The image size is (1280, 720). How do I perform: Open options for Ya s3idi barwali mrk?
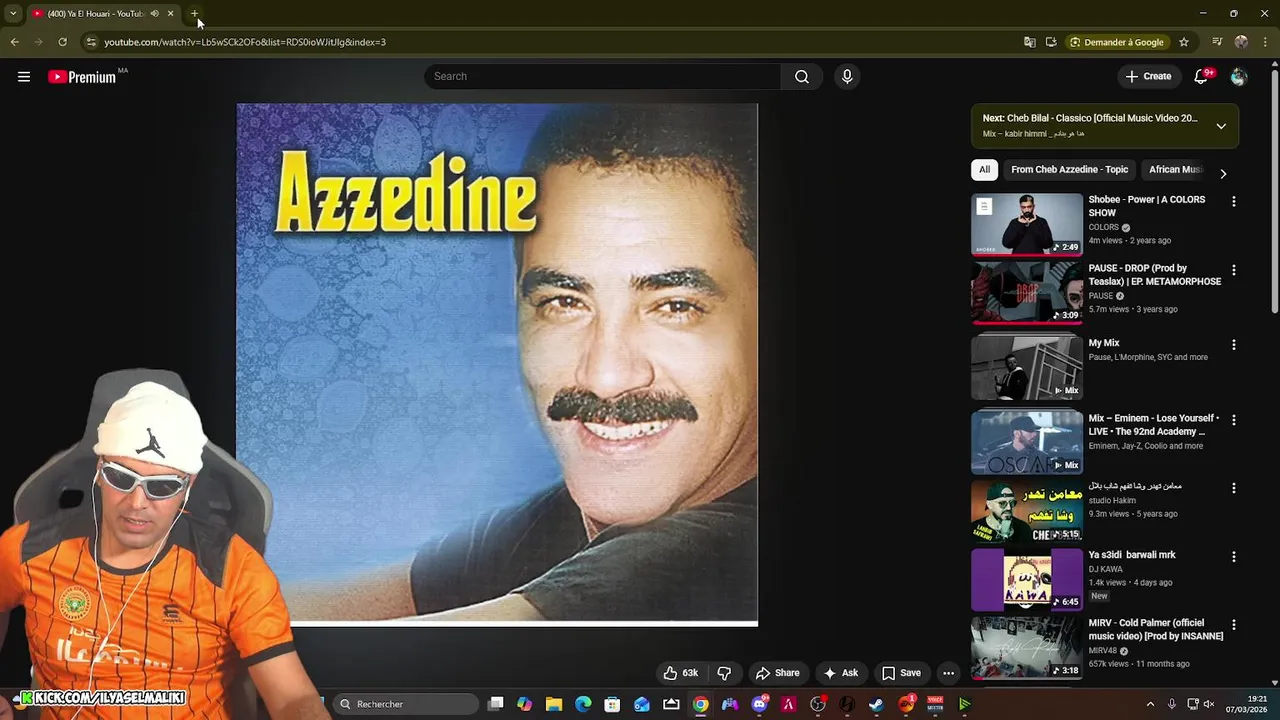click(1233, 556)
